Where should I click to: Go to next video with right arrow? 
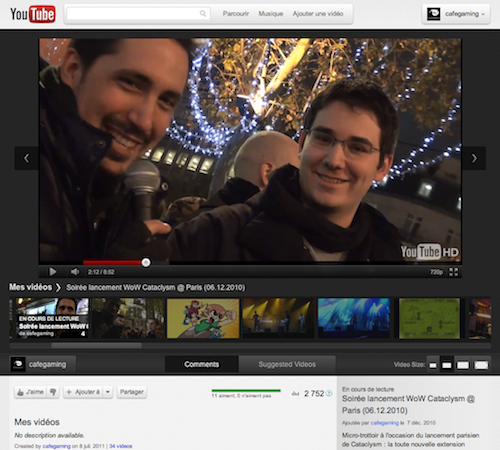click(x=474, y=158)
